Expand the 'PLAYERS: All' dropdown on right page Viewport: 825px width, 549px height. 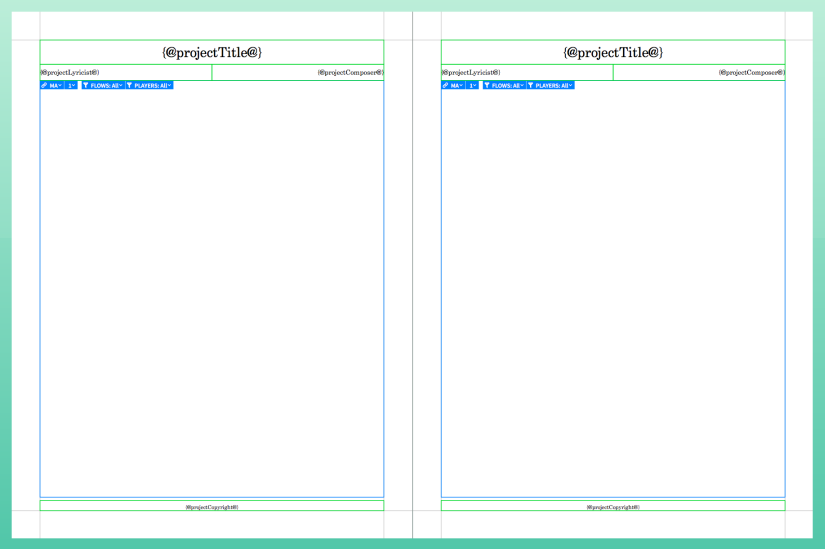click(x=554, y=86)
